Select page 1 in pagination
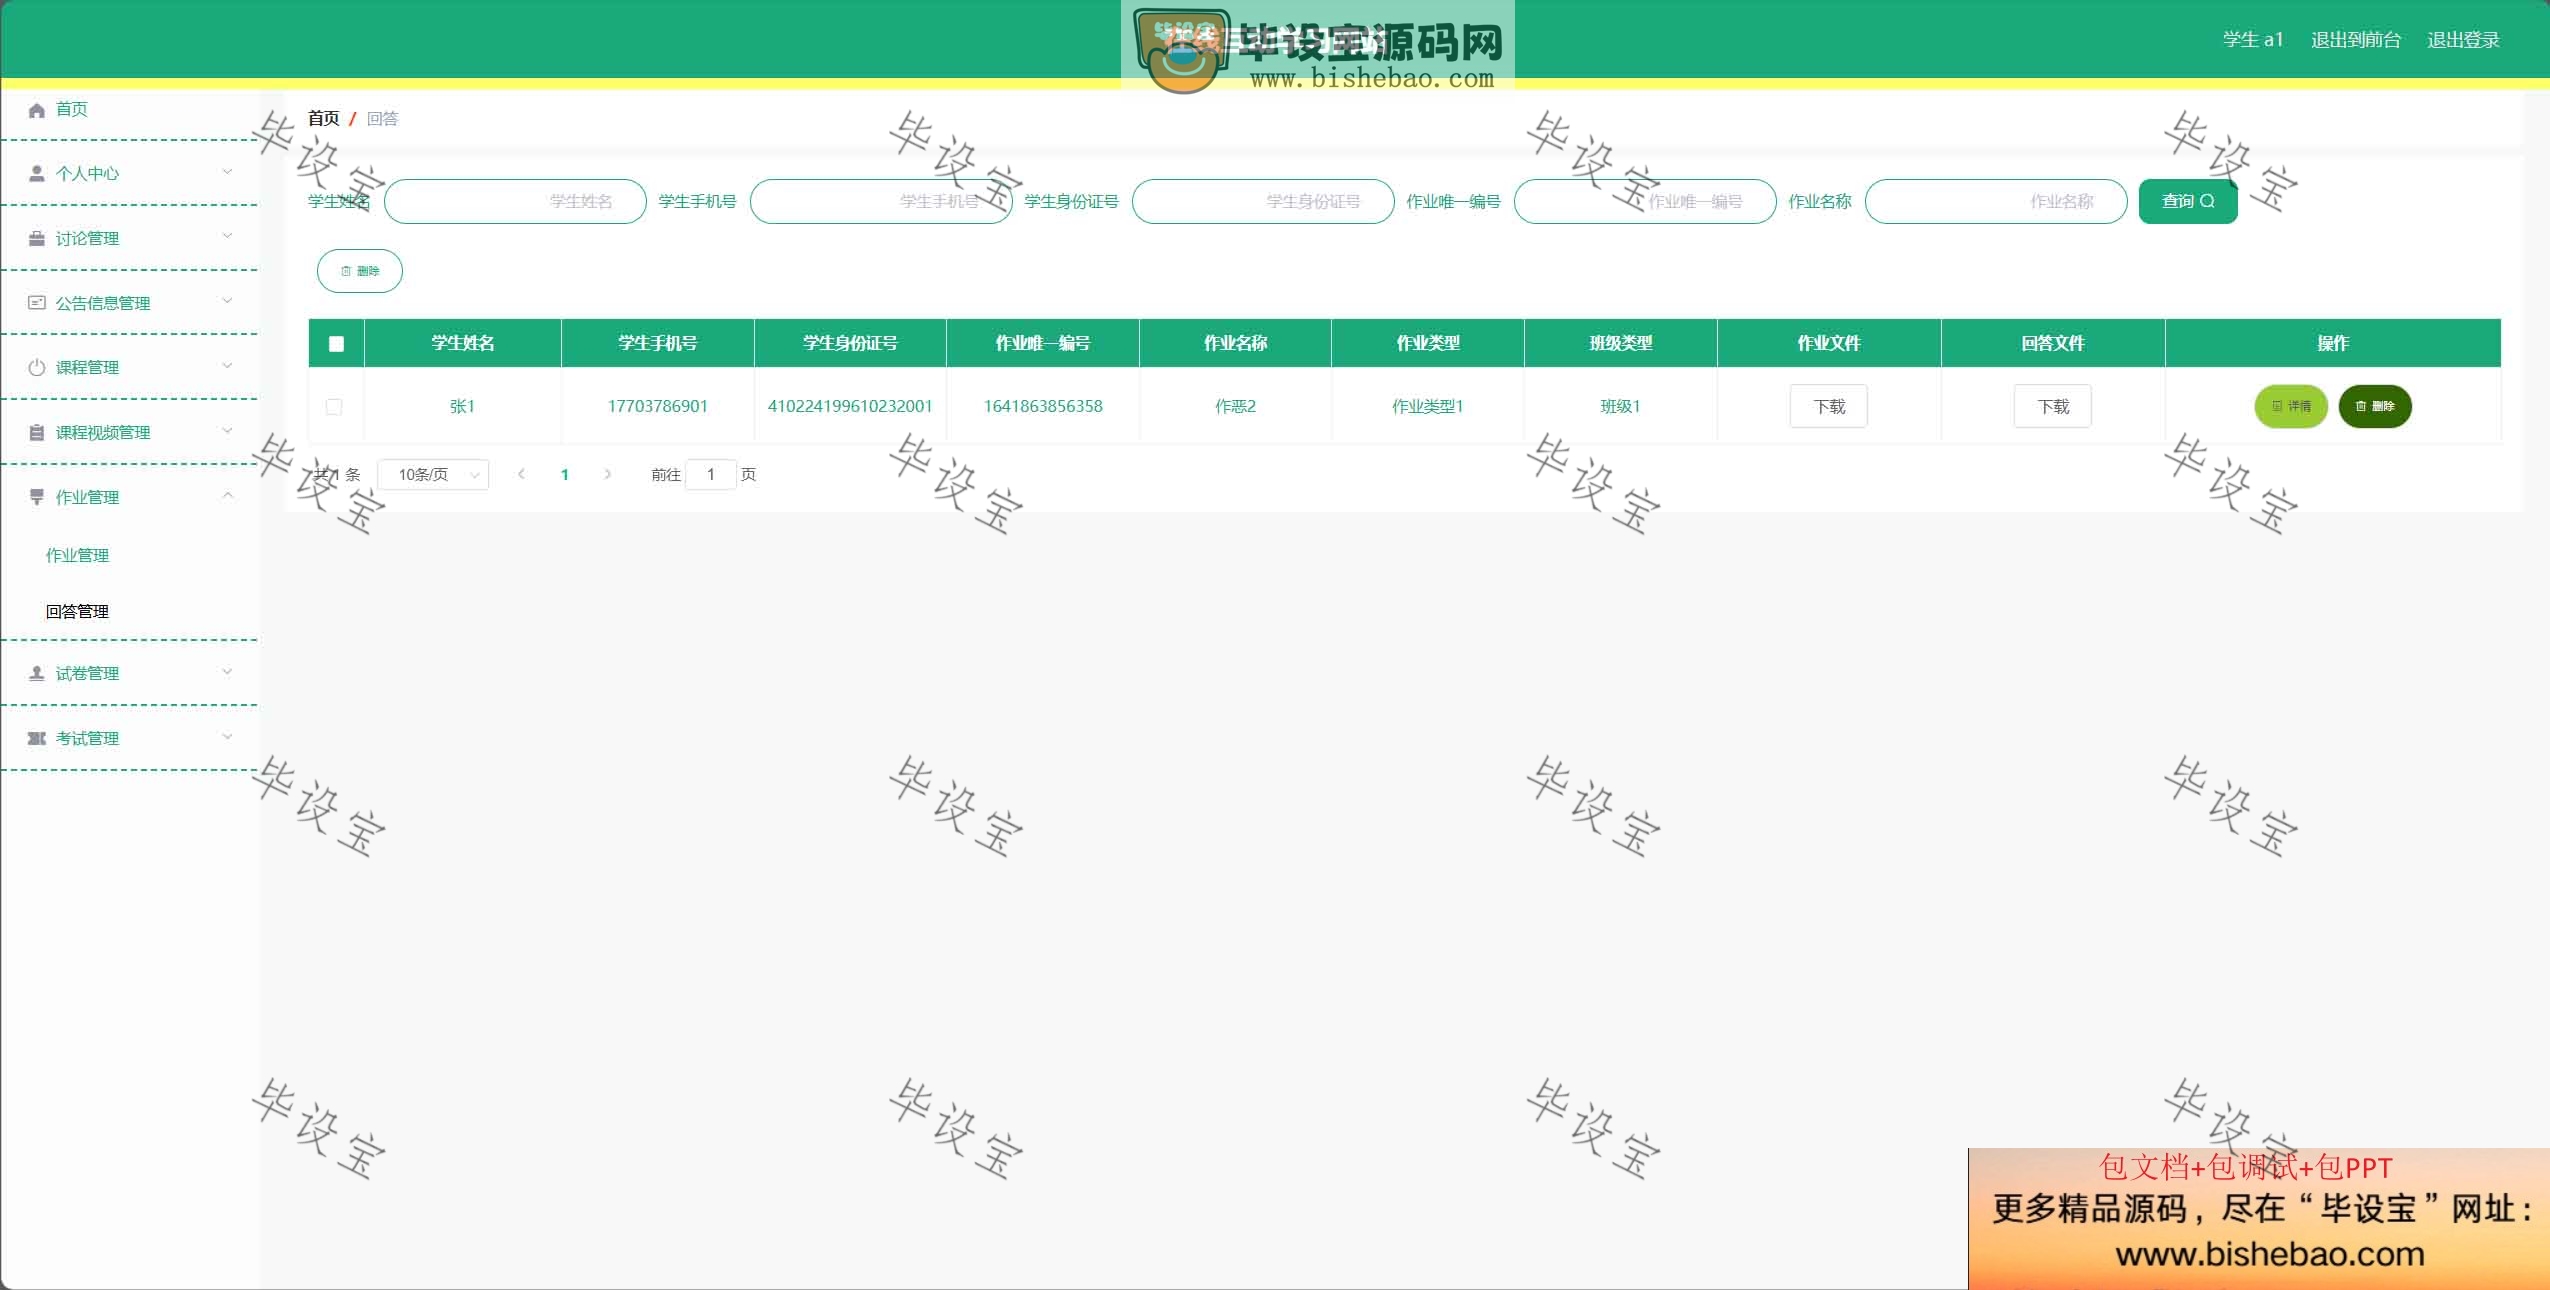 (565, 475)
